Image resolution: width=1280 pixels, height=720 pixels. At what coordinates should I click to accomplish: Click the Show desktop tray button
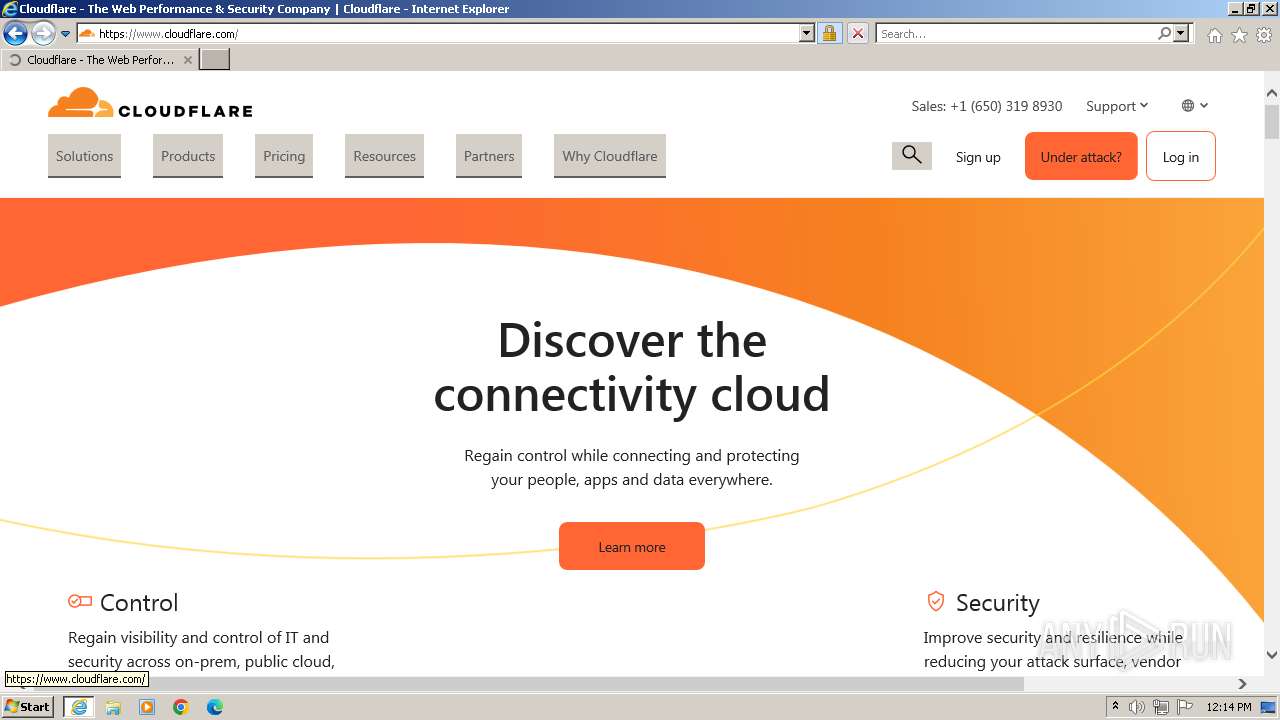(1268, 707)
